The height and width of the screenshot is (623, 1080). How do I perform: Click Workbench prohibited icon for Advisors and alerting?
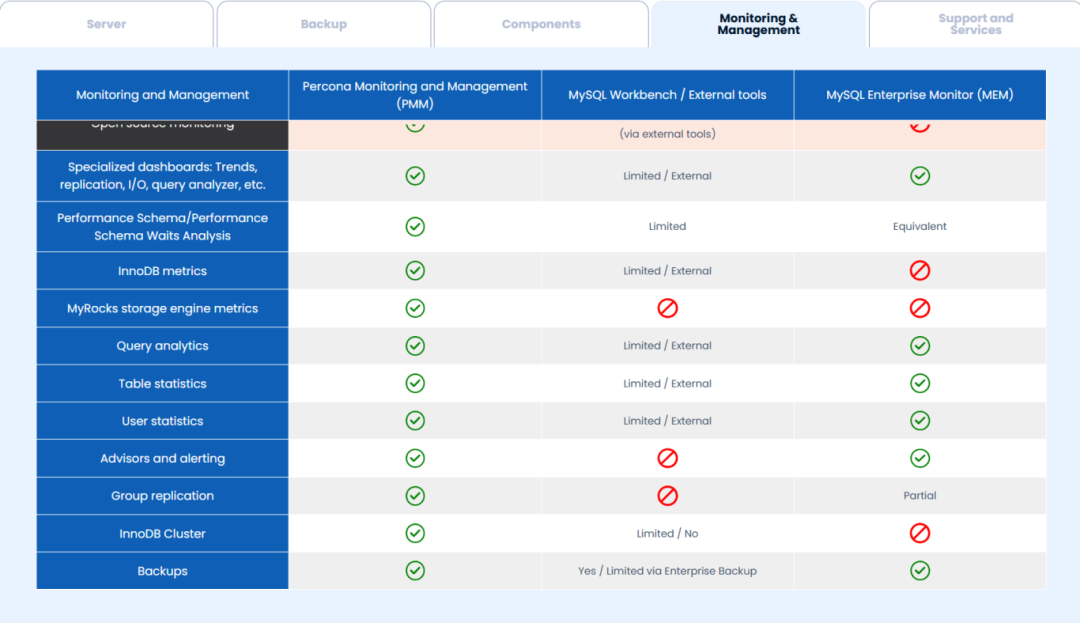[667, 458]
